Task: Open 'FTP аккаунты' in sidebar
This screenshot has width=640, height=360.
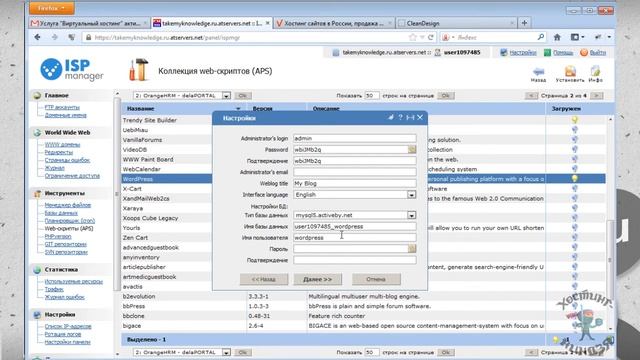Action: 62,107
